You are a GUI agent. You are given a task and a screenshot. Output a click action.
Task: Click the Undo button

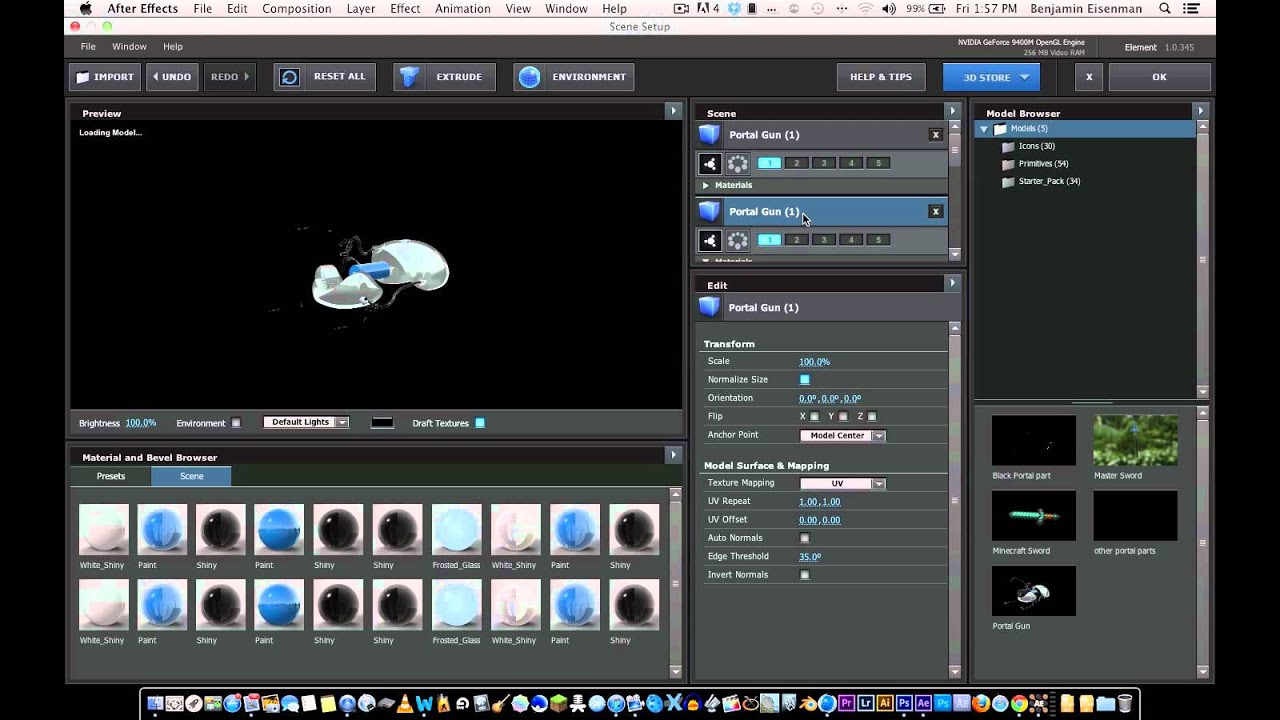tap(171, 77)
